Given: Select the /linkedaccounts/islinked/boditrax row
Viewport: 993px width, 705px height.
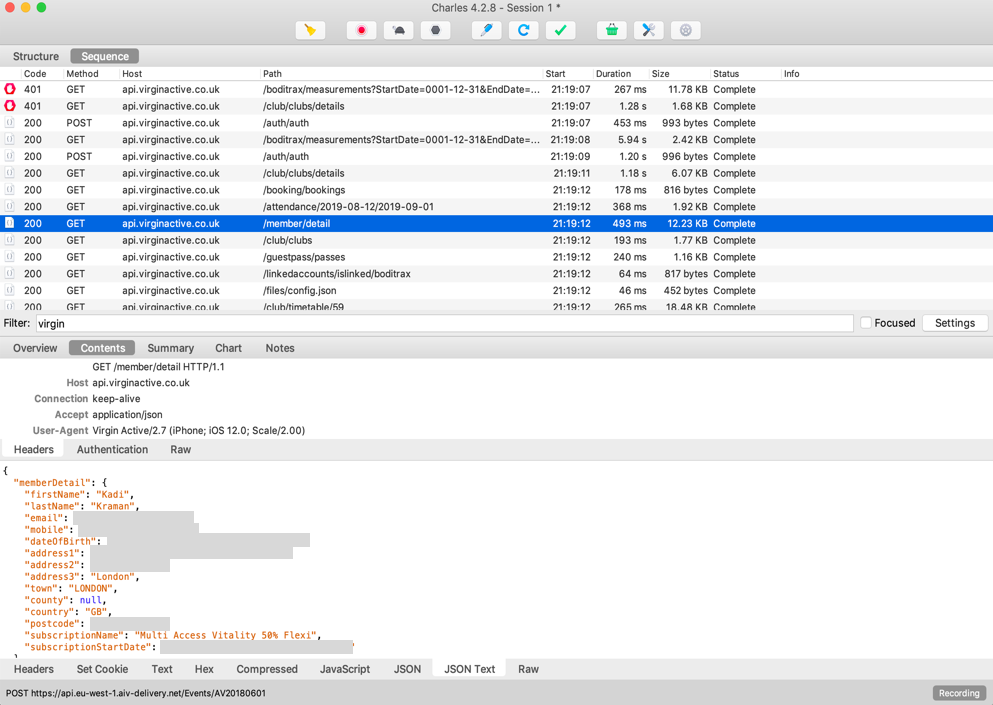Looking at the screenshot, I should (496, 274).
